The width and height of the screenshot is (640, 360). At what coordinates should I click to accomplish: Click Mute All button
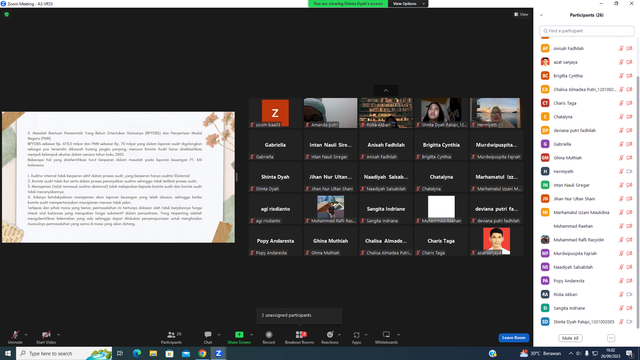(x=570, y=338)
